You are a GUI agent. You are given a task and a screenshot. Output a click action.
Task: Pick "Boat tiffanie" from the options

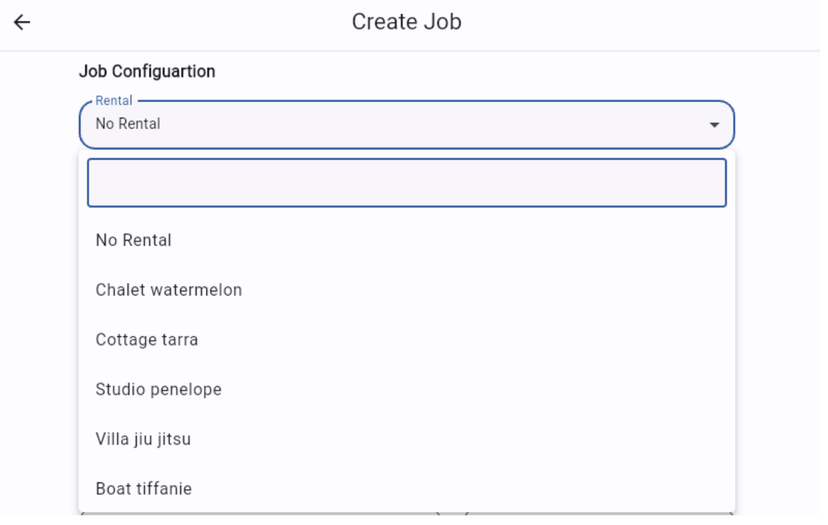click(x=144, y=489)
